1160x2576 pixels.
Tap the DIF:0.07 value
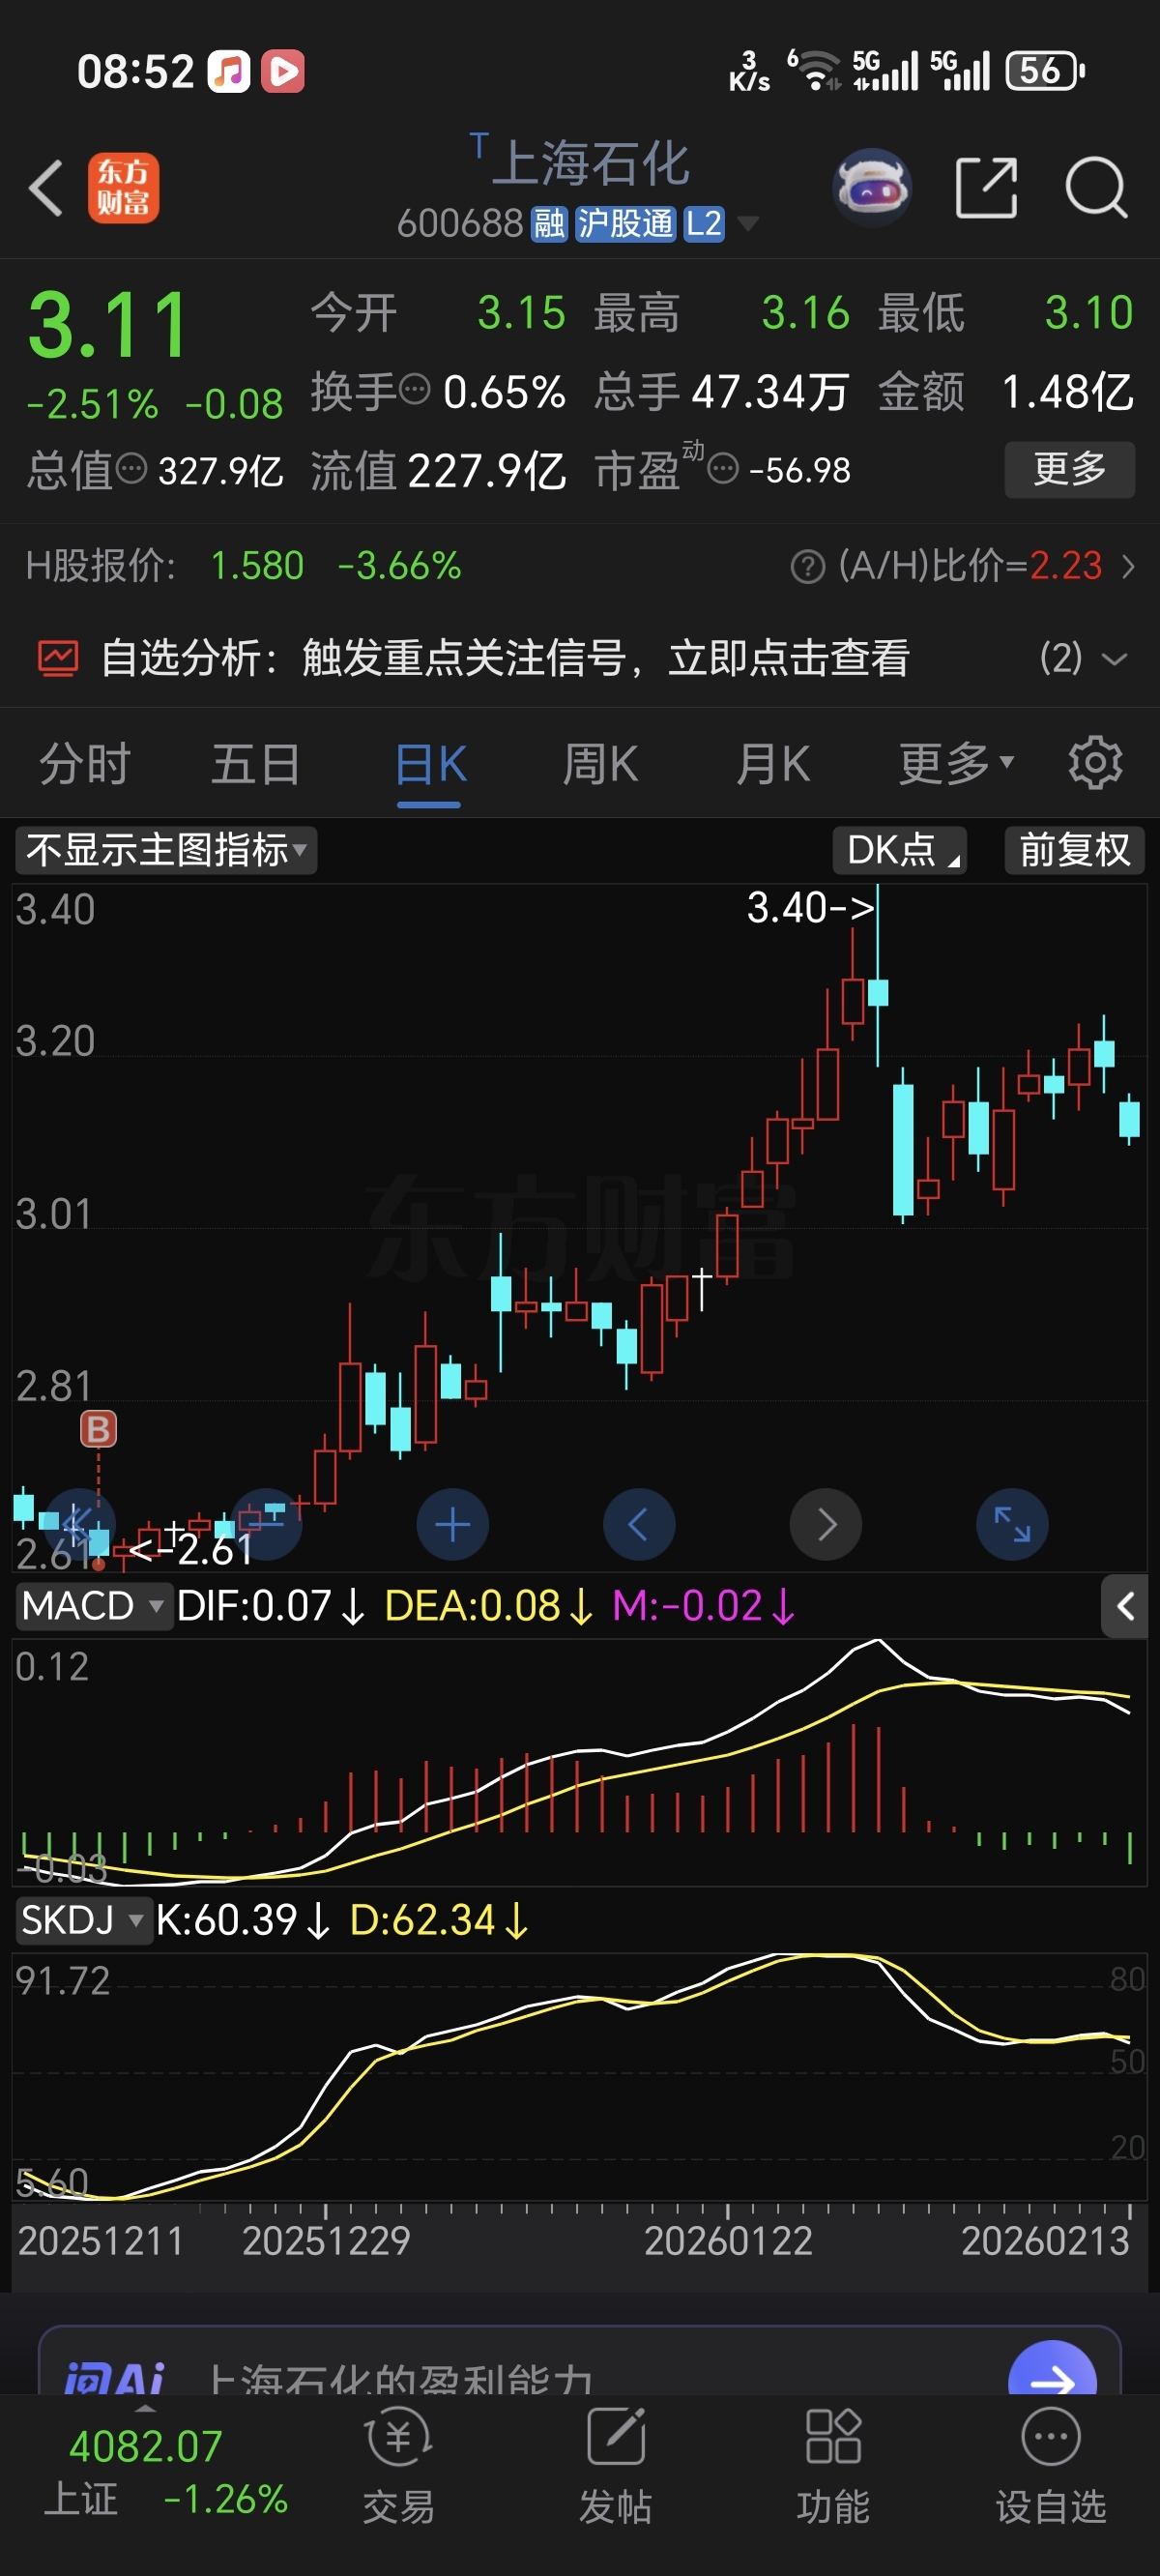pyautogui.click(x=271, y=1606)
